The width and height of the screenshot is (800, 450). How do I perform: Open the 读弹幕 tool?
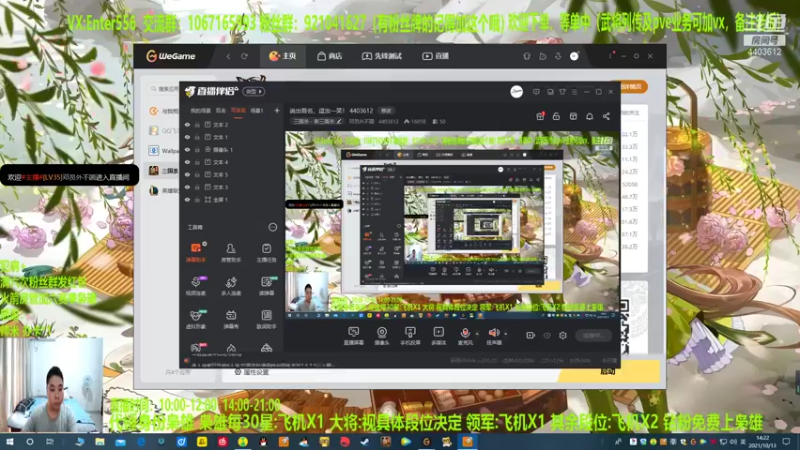[x=266, y=286]
